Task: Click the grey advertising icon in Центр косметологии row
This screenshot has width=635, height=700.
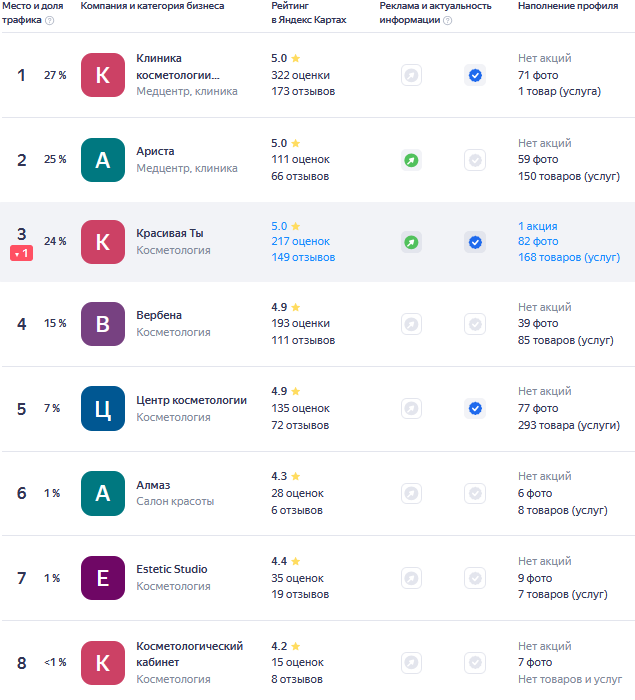Action: pos(411,408)
